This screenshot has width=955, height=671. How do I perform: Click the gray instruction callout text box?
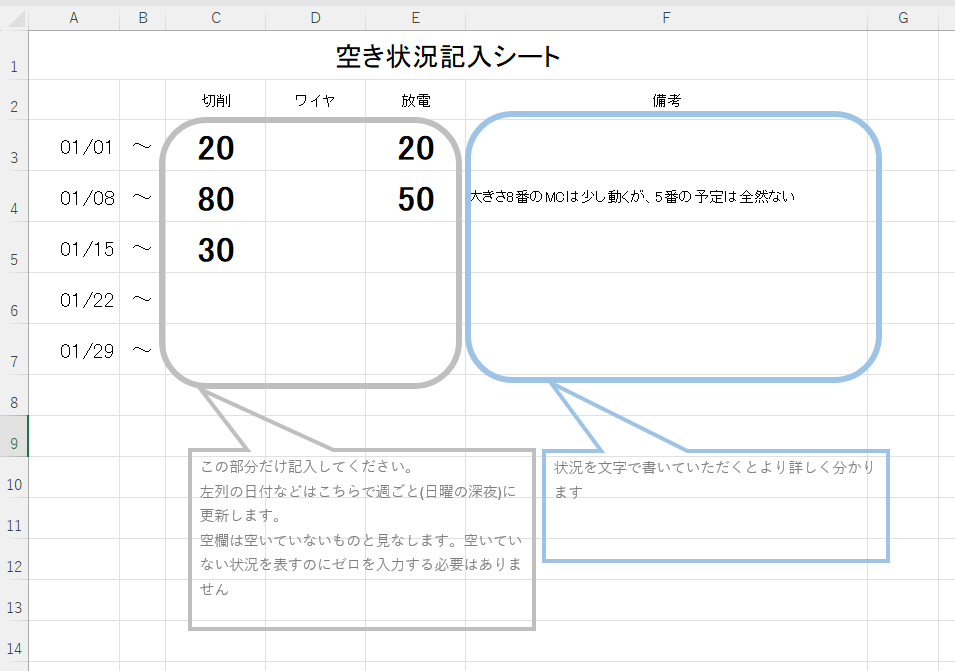(x=361, y=540)
